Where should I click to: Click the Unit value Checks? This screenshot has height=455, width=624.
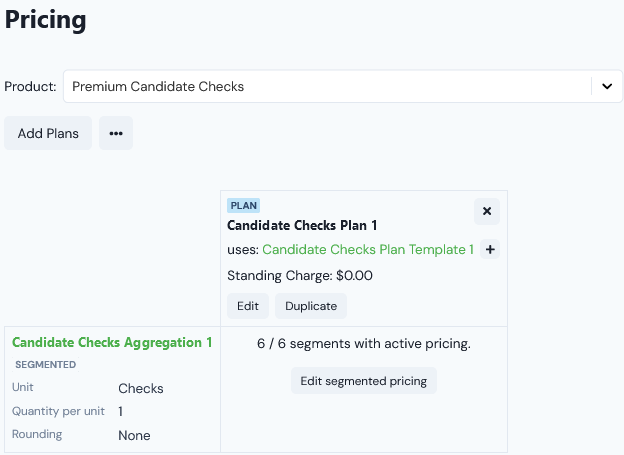point(141,388)
